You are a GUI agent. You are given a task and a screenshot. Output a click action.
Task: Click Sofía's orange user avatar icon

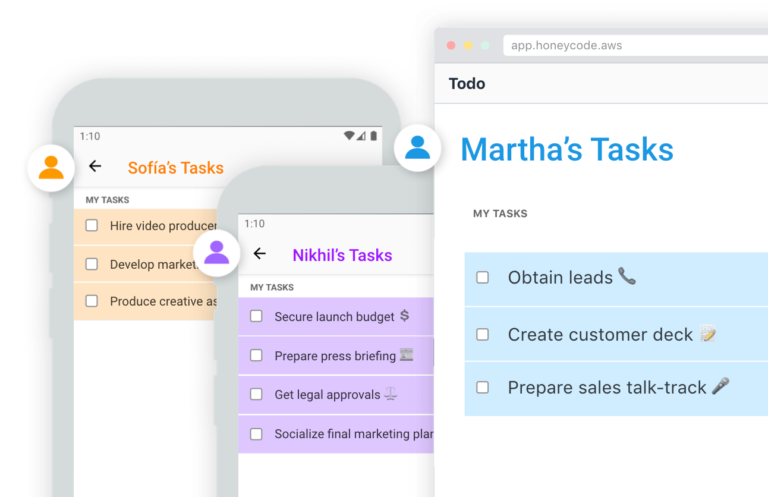pyautogui.click(x=51, y=168)
